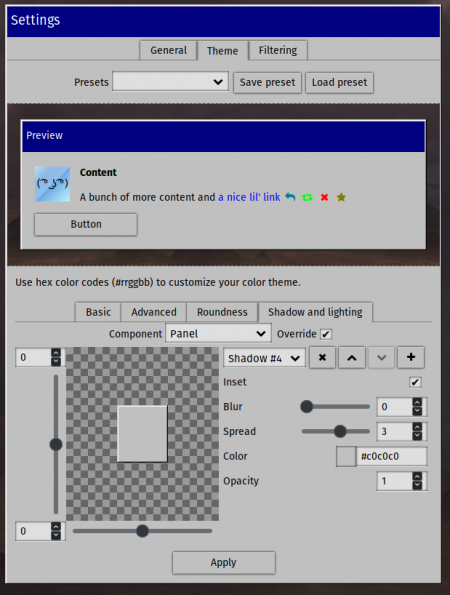450x595 pixels.
Task: Click the Apply button
Action: pyautogui.click(x=223, y=562)
